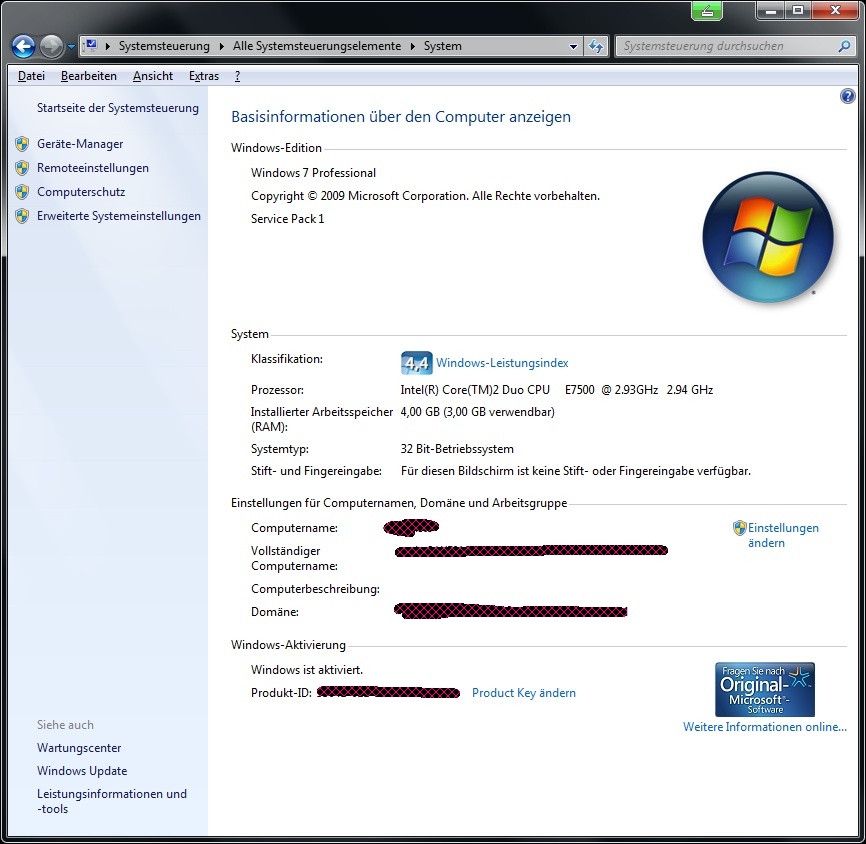The height and width of the screenshot is (844, 866).
Task: Open the Windows-Leistungsindex link
Action: tap(502, 363)
